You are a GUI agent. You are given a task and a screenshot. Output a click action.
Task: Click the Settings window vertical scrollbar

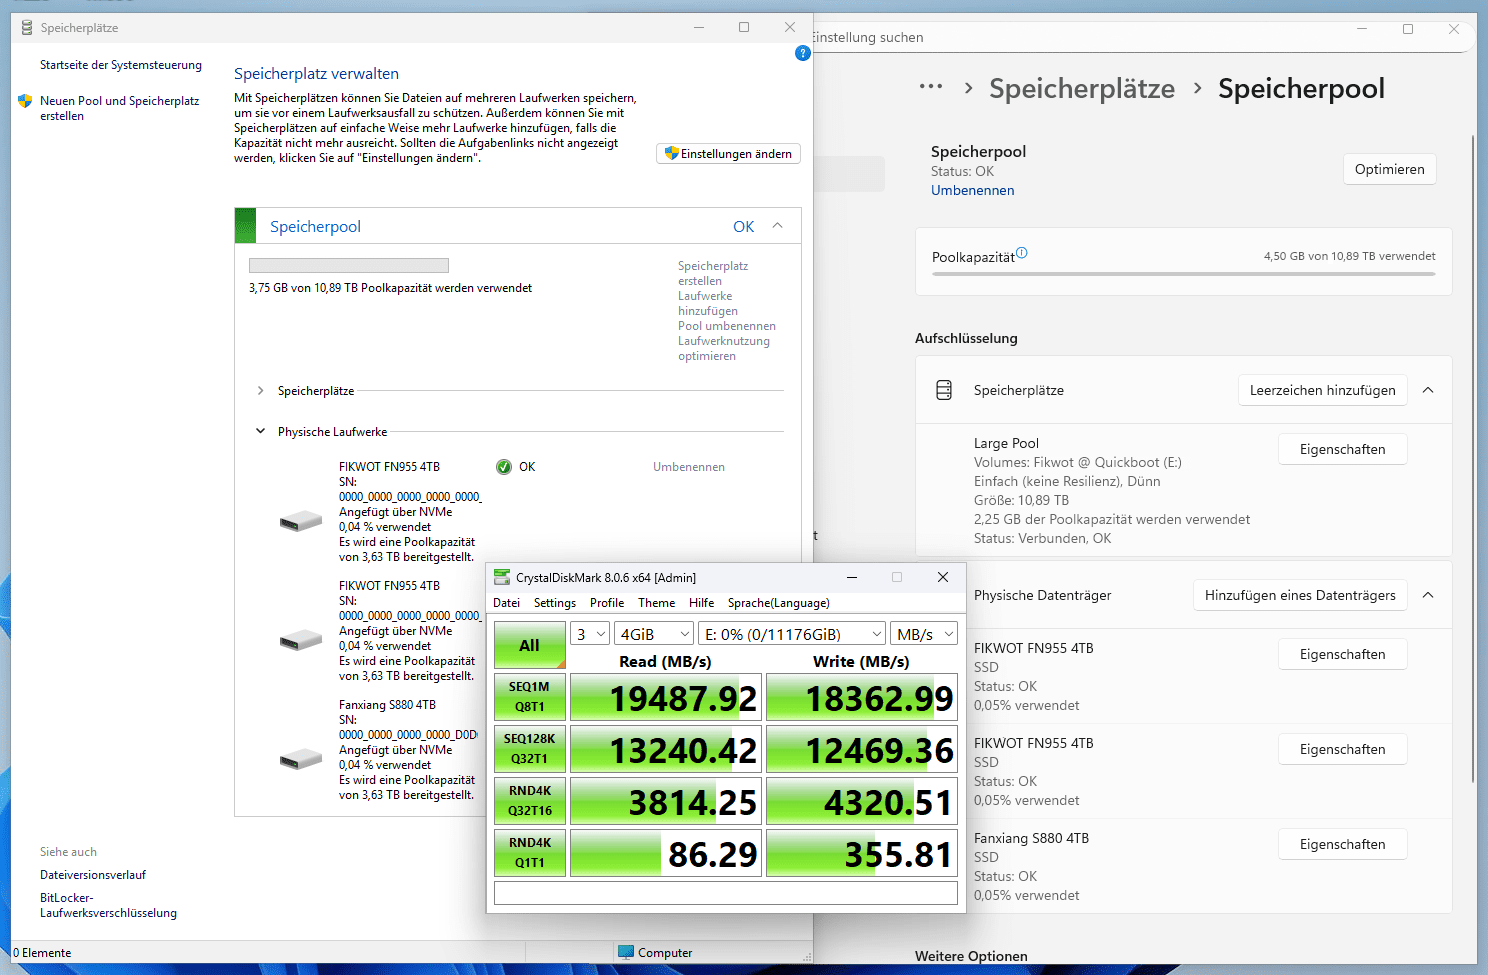(x=1472, y=458)
